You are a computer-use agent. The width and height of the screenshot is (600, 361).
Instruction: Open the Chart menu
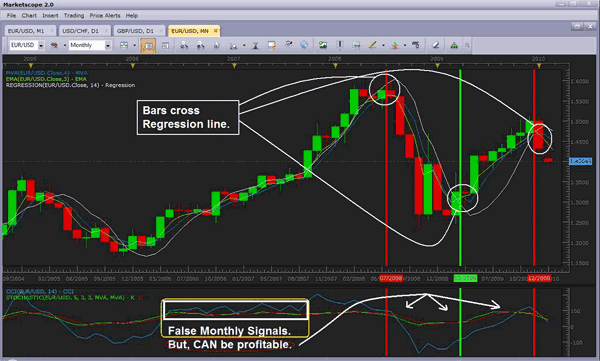[29, 15]
